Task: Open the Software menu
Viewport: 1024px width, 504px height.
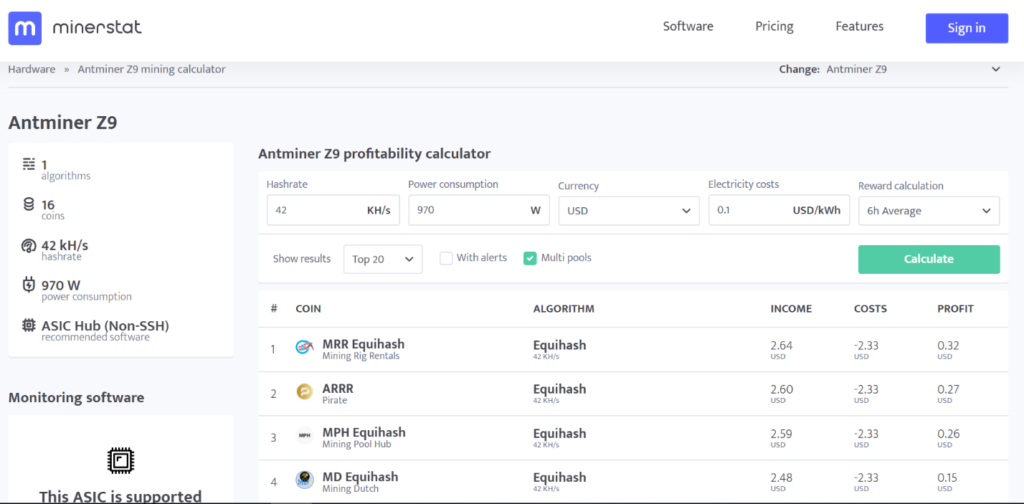Action: pos(688,27)
